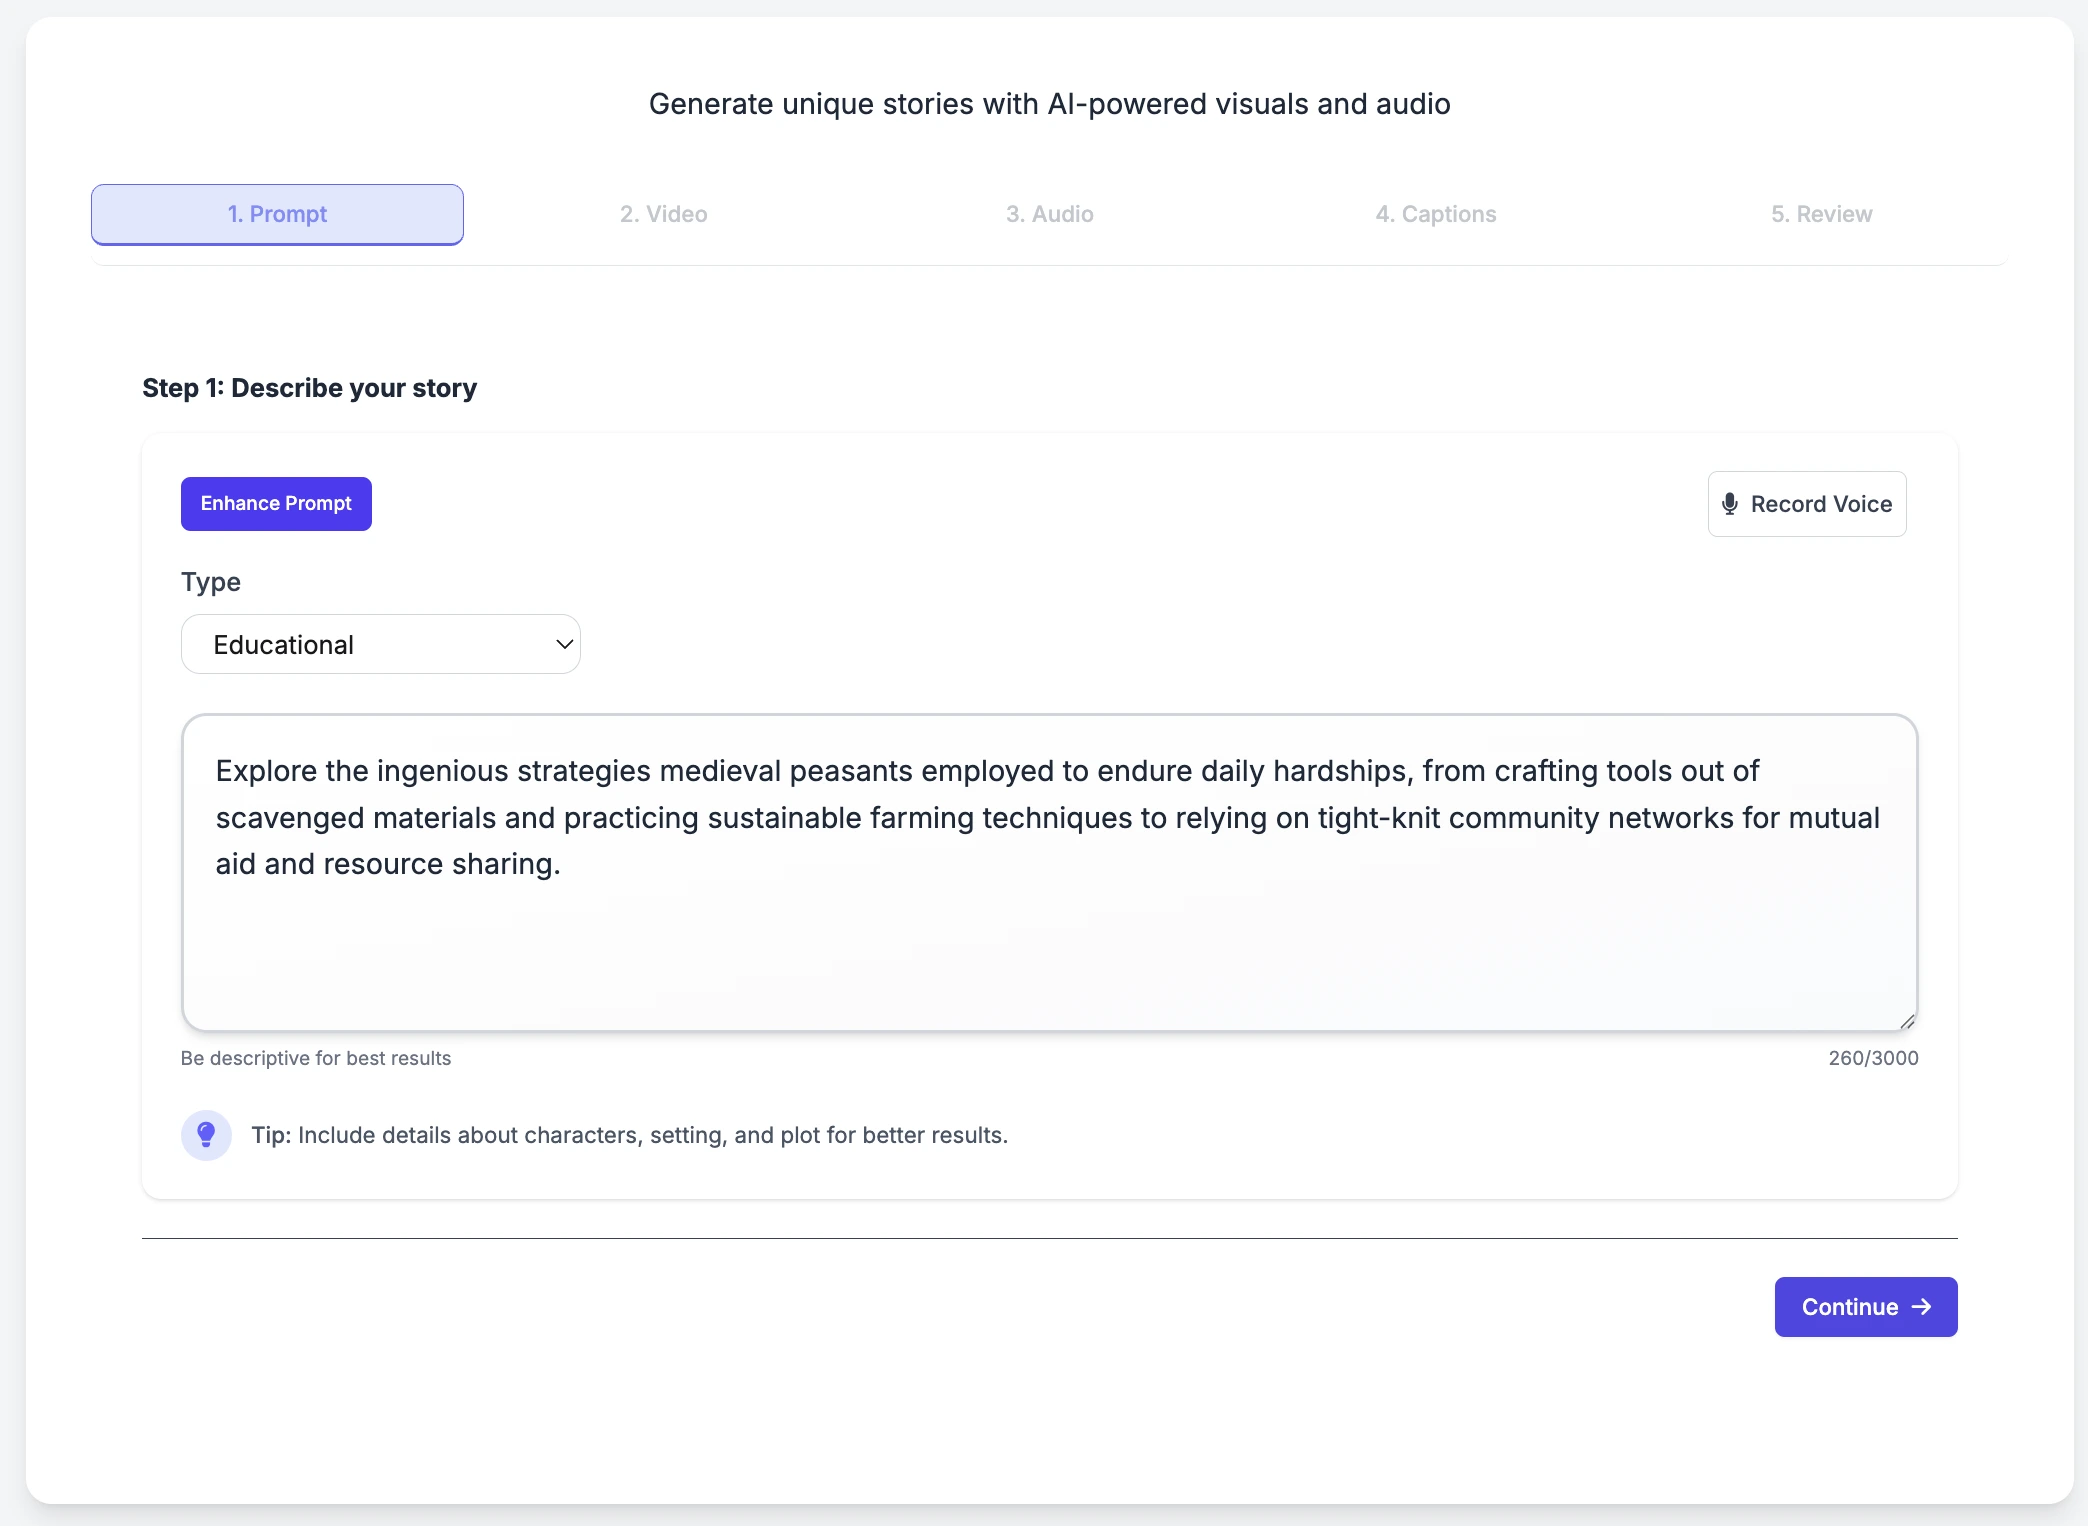2088x1526 pixels.
Task: Focus the story description text area
Action: tap(1050, 872)
